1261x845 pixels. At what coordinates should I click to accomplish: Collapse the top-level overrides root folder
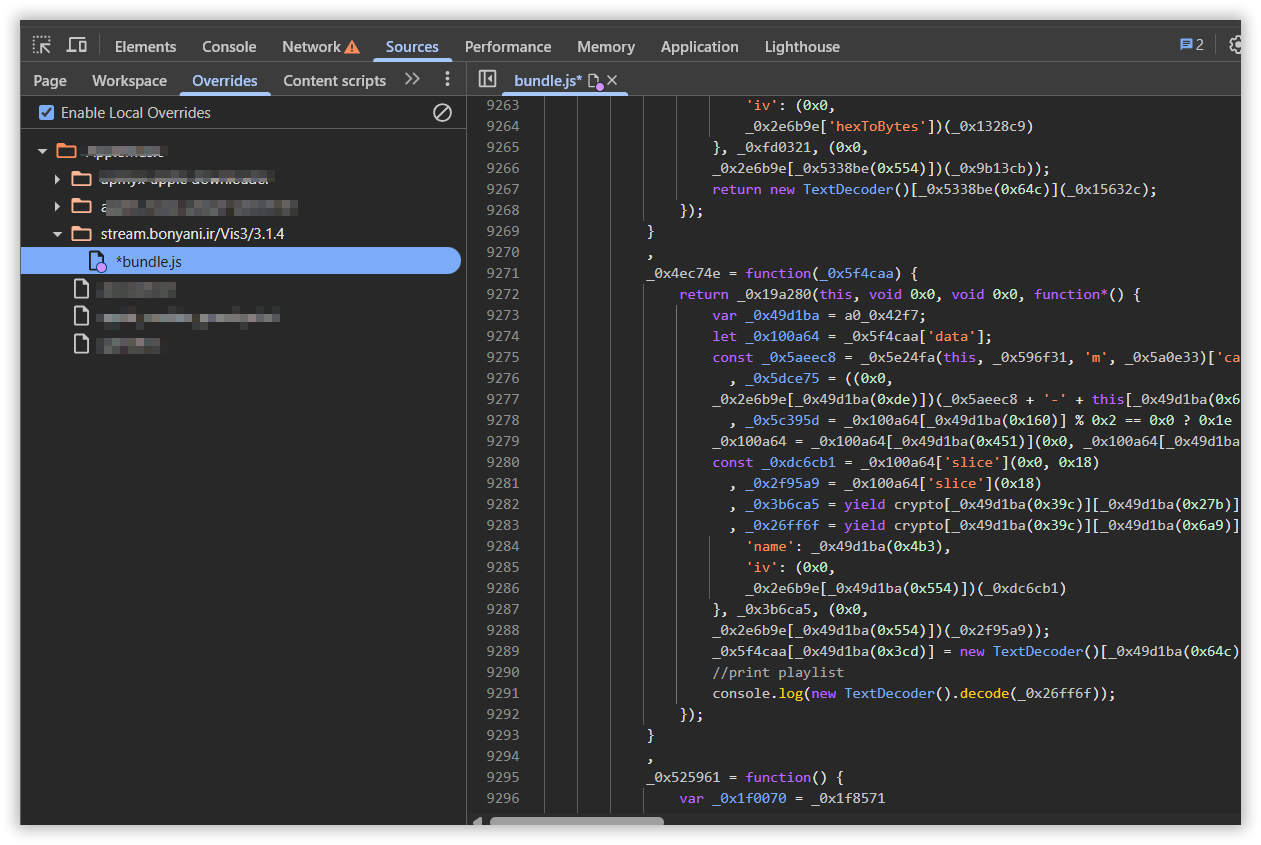pyautogui.click(x=42, y=151)
